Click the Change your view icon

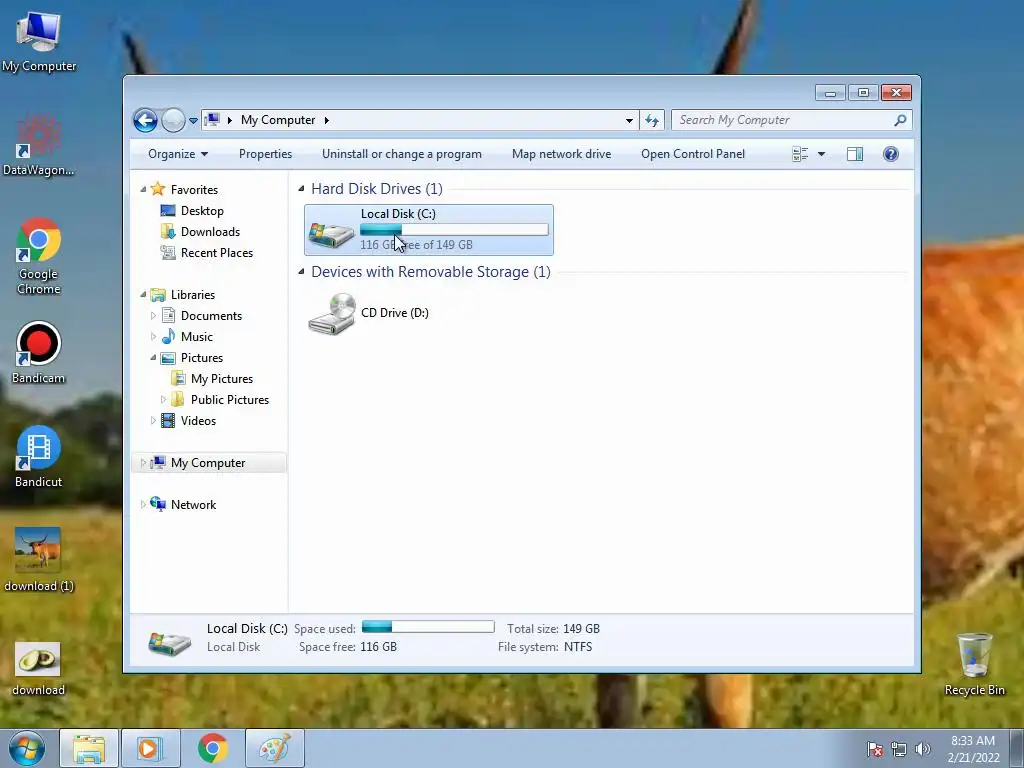[800, 154]
